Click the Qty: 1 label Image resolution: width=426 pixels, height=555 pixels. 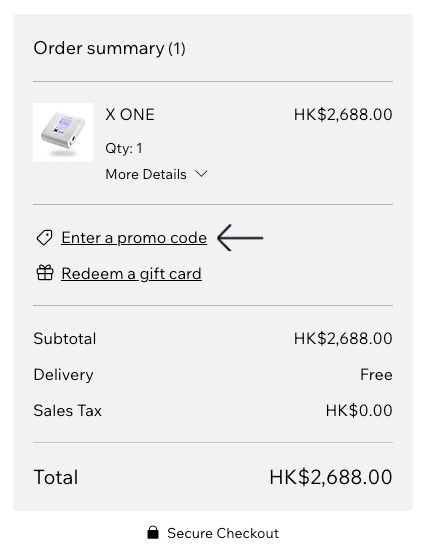tap(124, 148)
